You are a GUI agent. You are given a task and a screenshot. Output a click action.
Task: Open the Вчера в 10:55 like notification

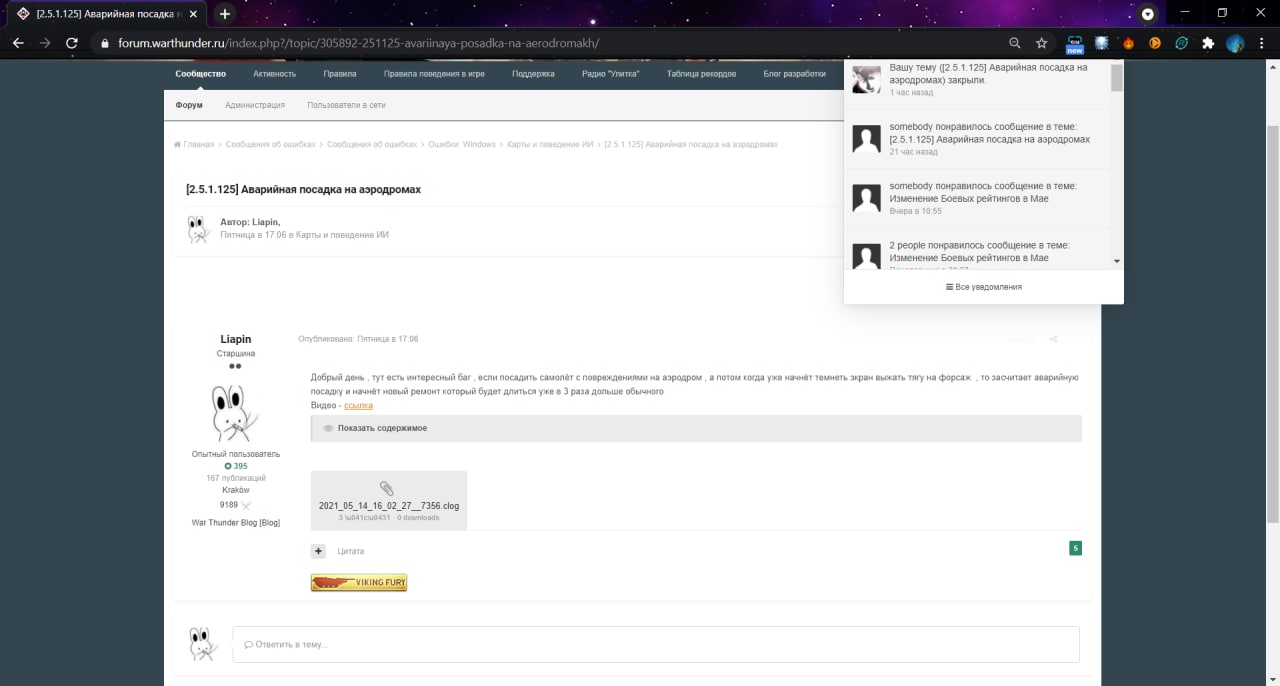click(978, 198)
